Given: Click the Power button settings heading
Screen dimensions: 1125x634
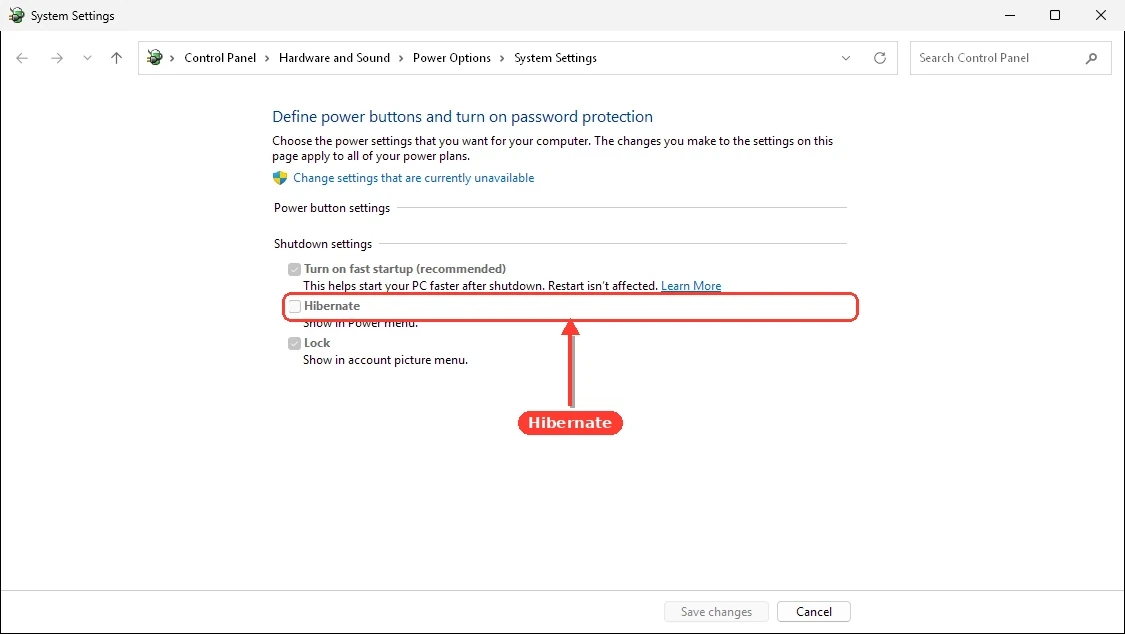Looking at the screenshot, I should [331, 208].
